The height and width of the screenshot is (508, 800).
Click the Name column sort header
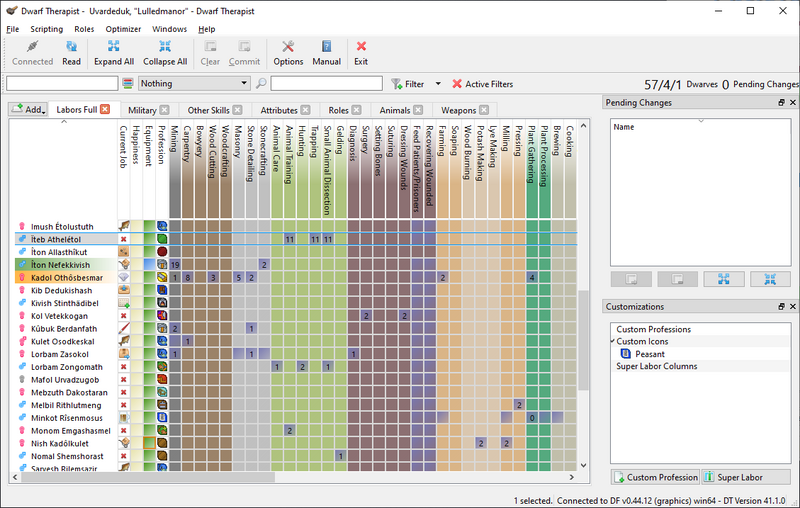pos(701,126)
